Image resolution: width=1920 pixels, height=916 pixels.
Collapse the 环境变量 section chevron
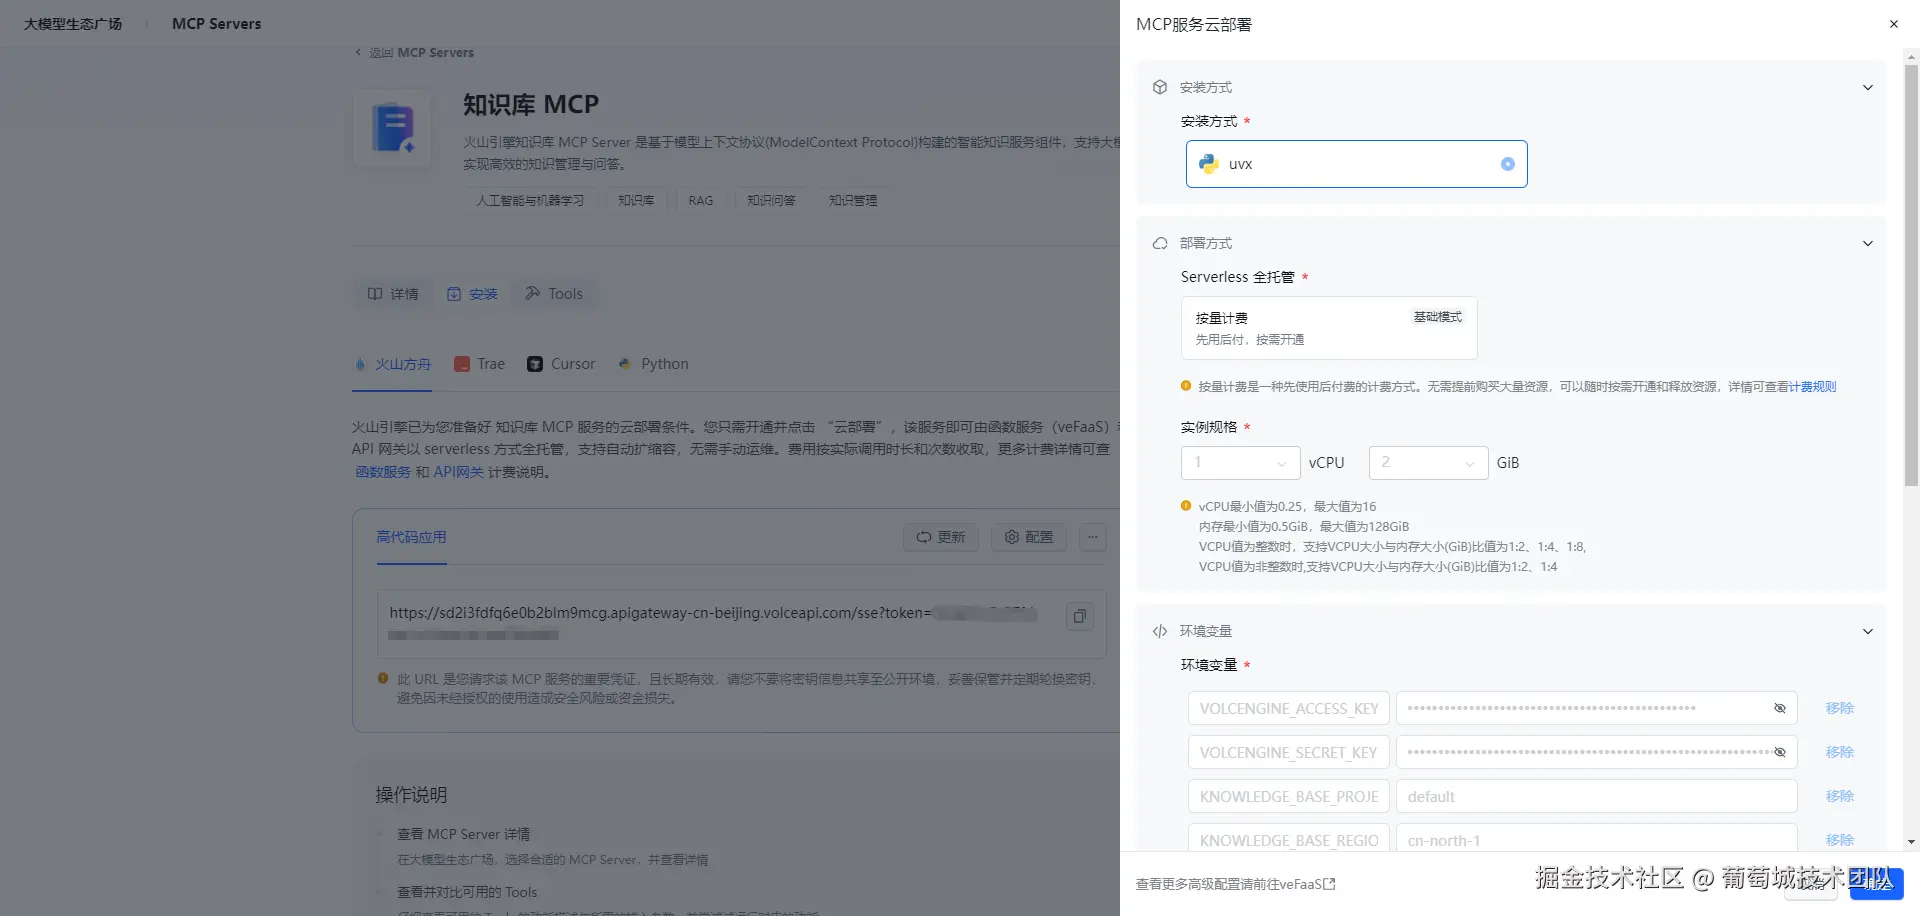tap(1867, 632)
